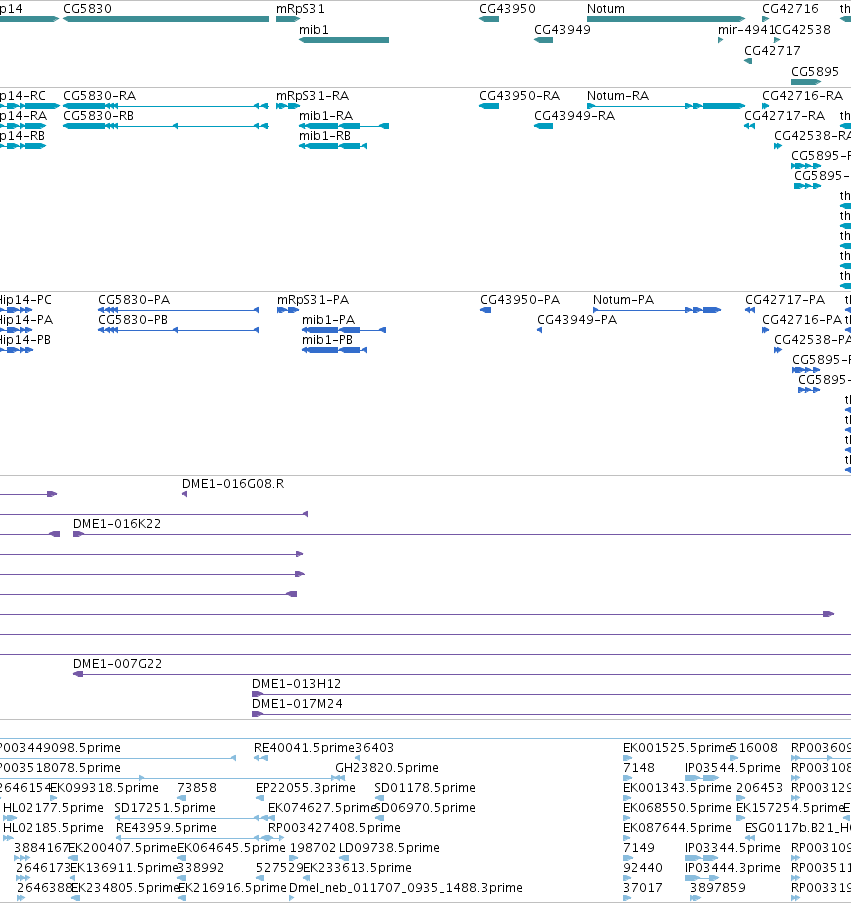Open transcript CG5830-RB
851x903 pixels.
(166, 126)
